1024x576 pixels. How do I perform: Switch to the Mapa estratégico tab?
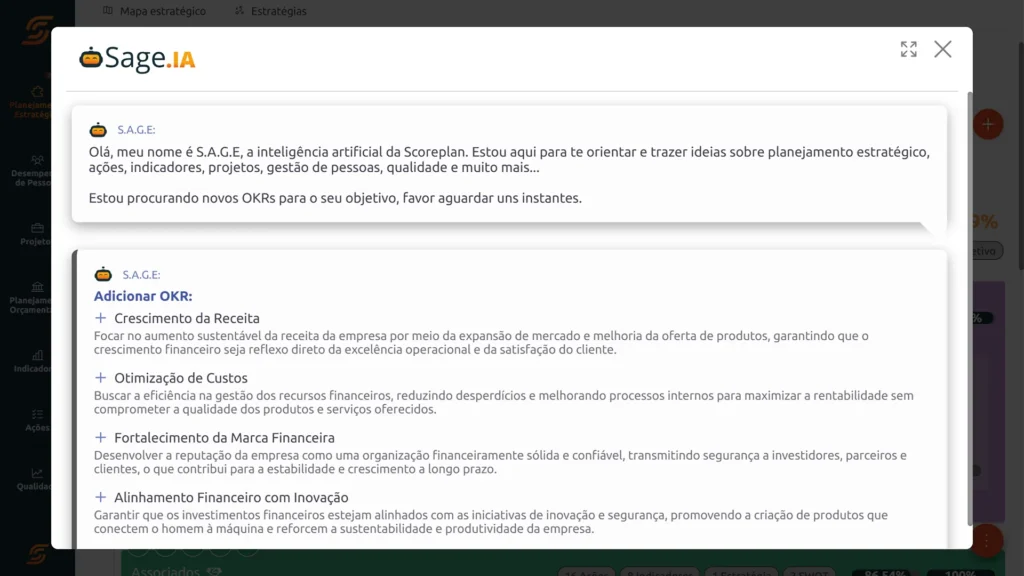click(155, 11)
